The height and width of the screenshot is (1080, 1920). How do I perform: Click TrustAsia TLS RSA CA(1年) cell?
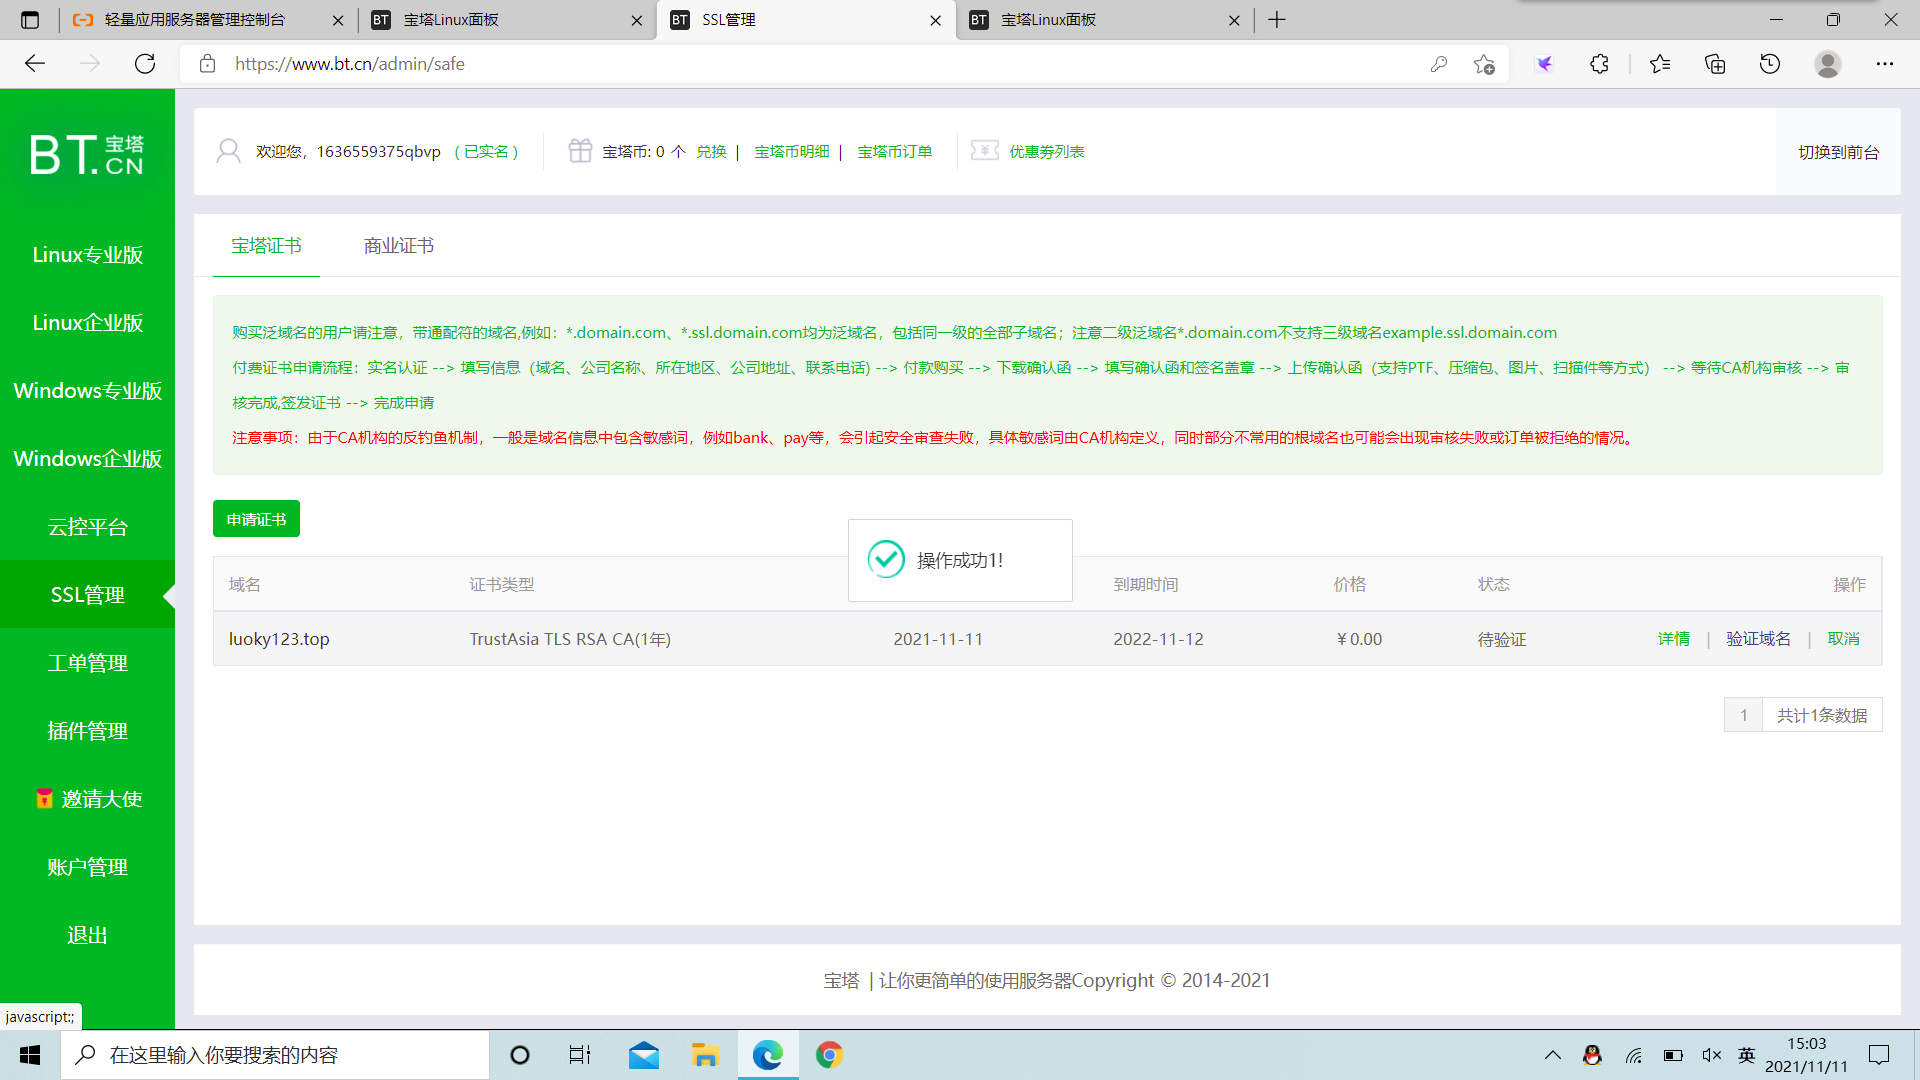[570, 638]
